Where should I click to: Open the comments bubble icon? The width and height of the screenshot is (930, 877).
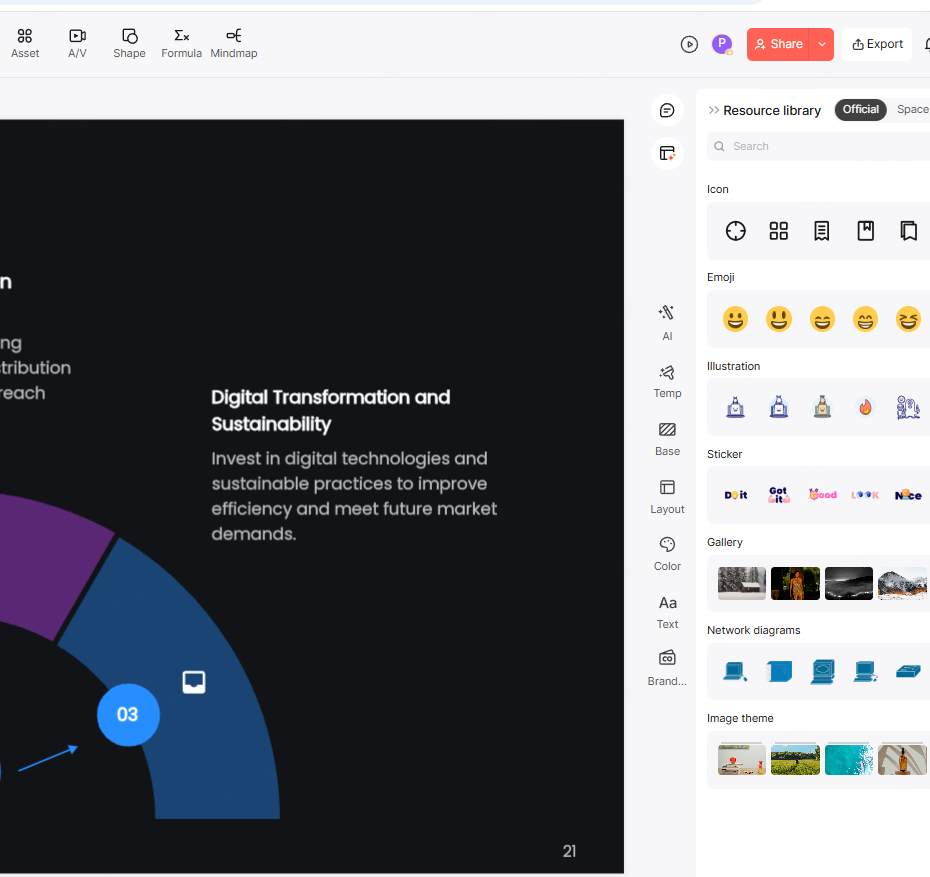click(667, 110)
